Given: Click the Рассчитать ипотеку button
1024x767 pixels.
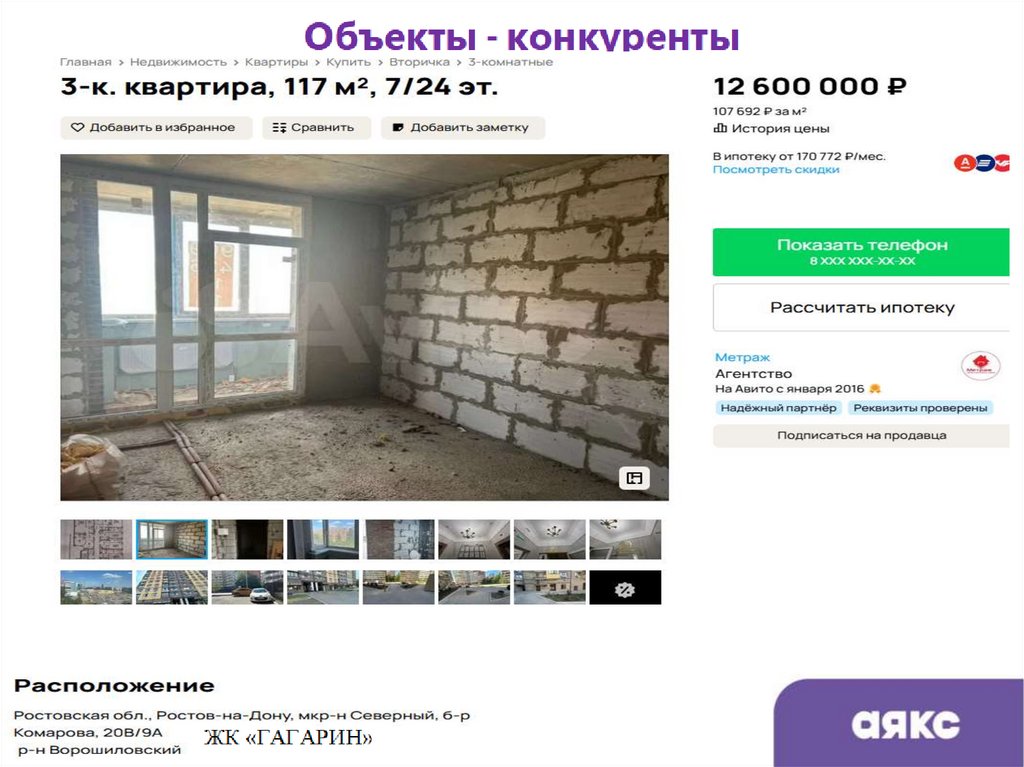Looking at the screenshot, I should [x=861, y=307].
